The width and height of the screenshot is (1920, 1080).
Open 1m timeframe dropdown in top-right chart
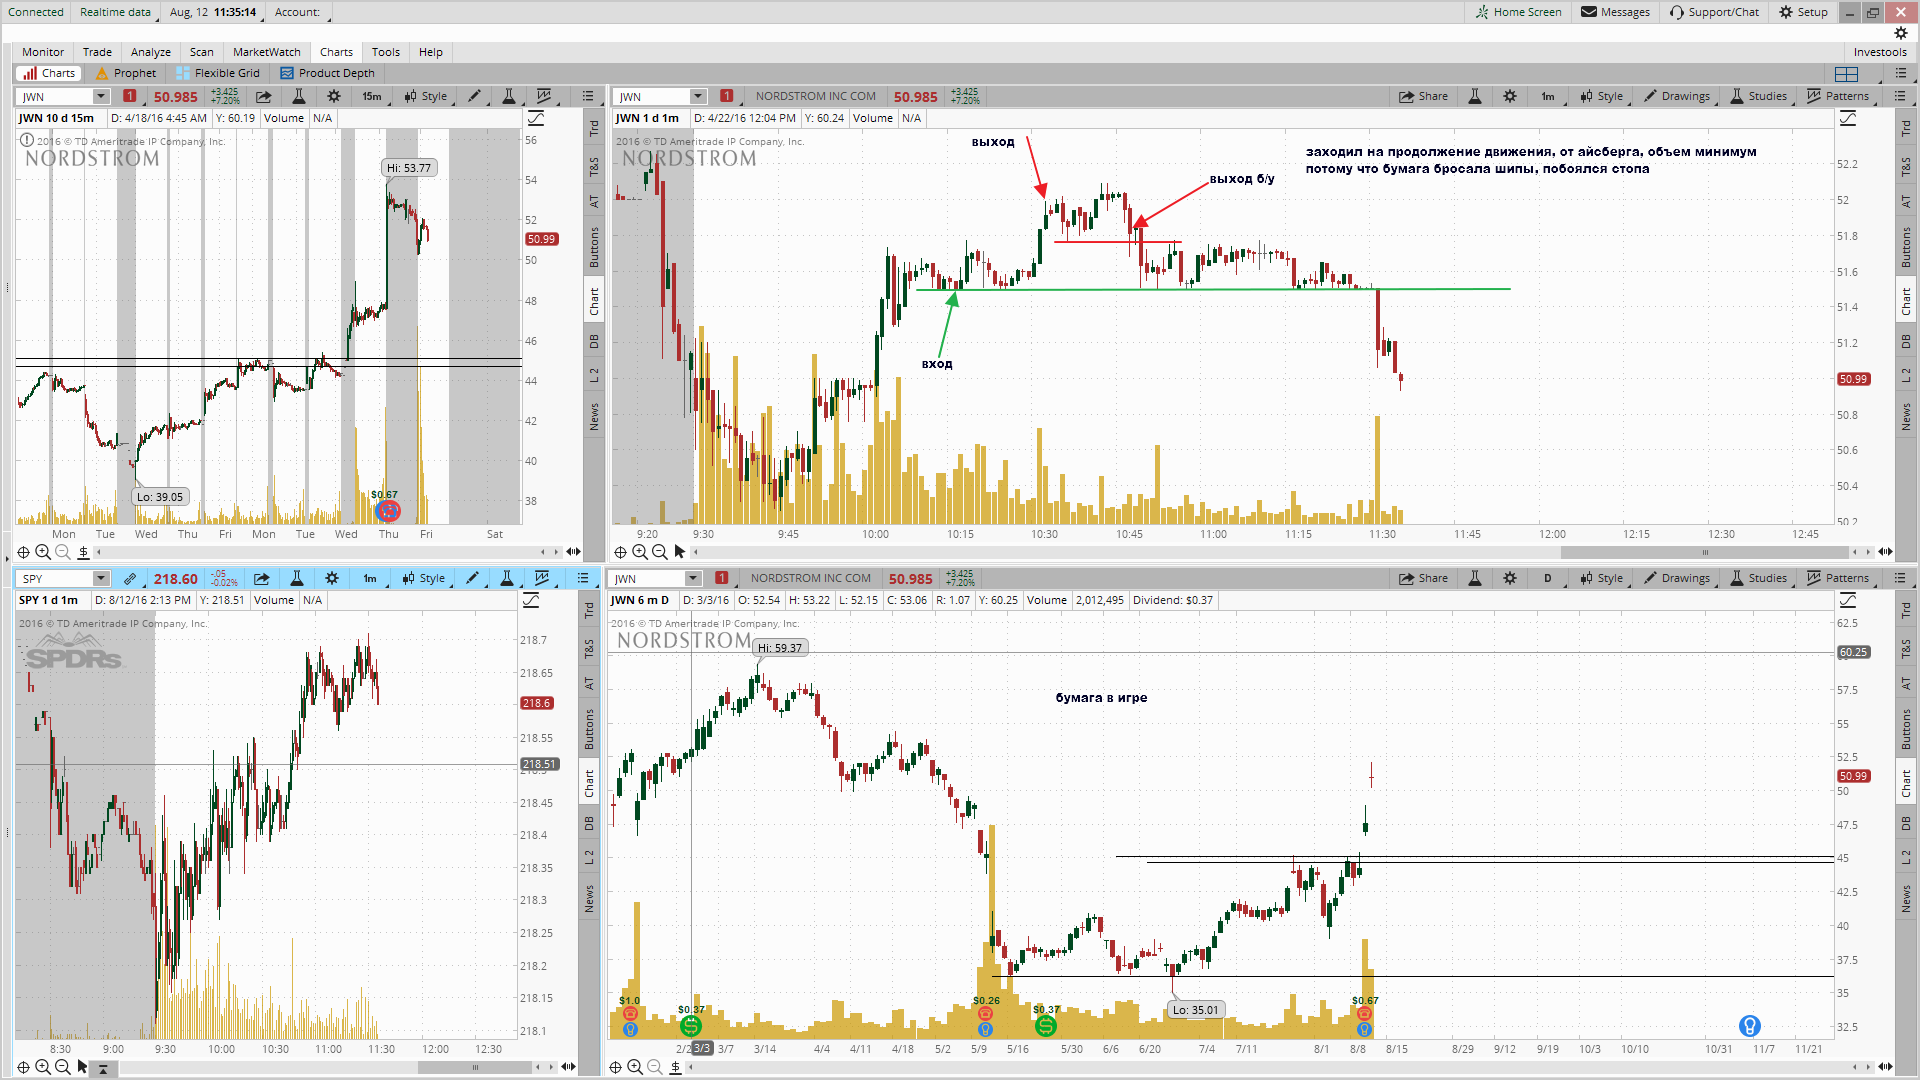[x=1549, y=96]
